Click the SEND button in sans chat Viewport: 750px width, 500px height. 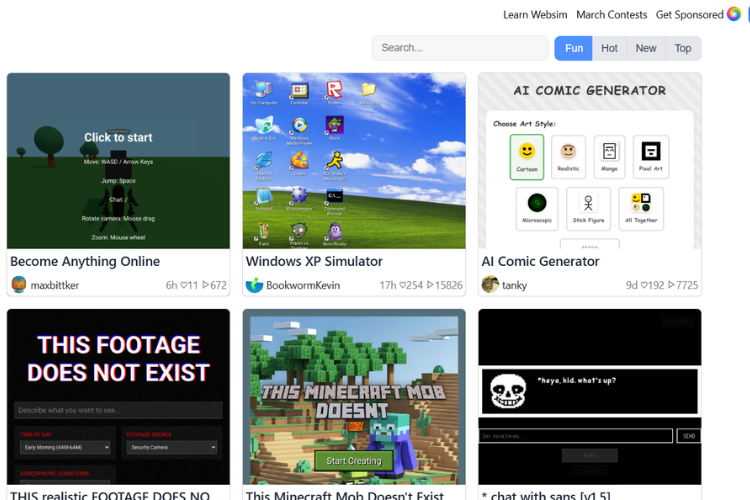pos(689,436)
